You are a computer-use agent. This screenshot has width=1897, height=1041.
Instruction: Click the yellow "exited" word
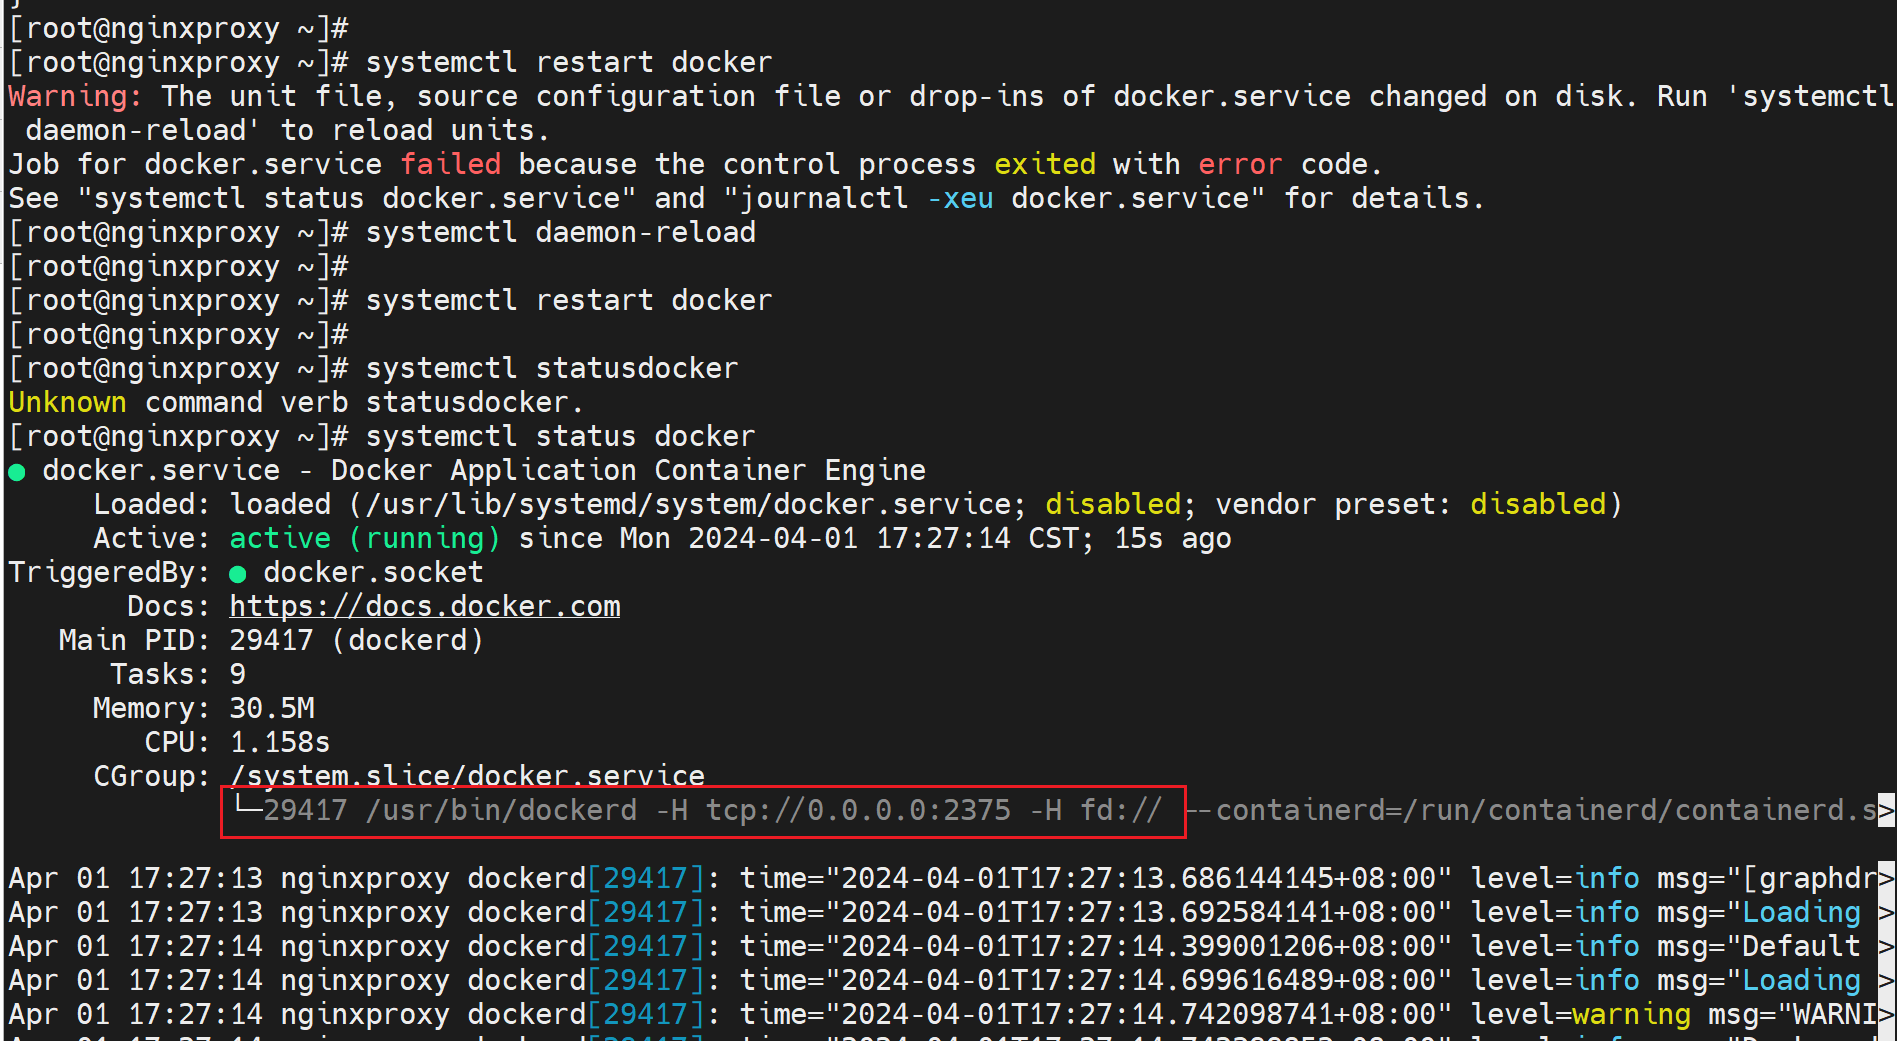point(1044,164)
